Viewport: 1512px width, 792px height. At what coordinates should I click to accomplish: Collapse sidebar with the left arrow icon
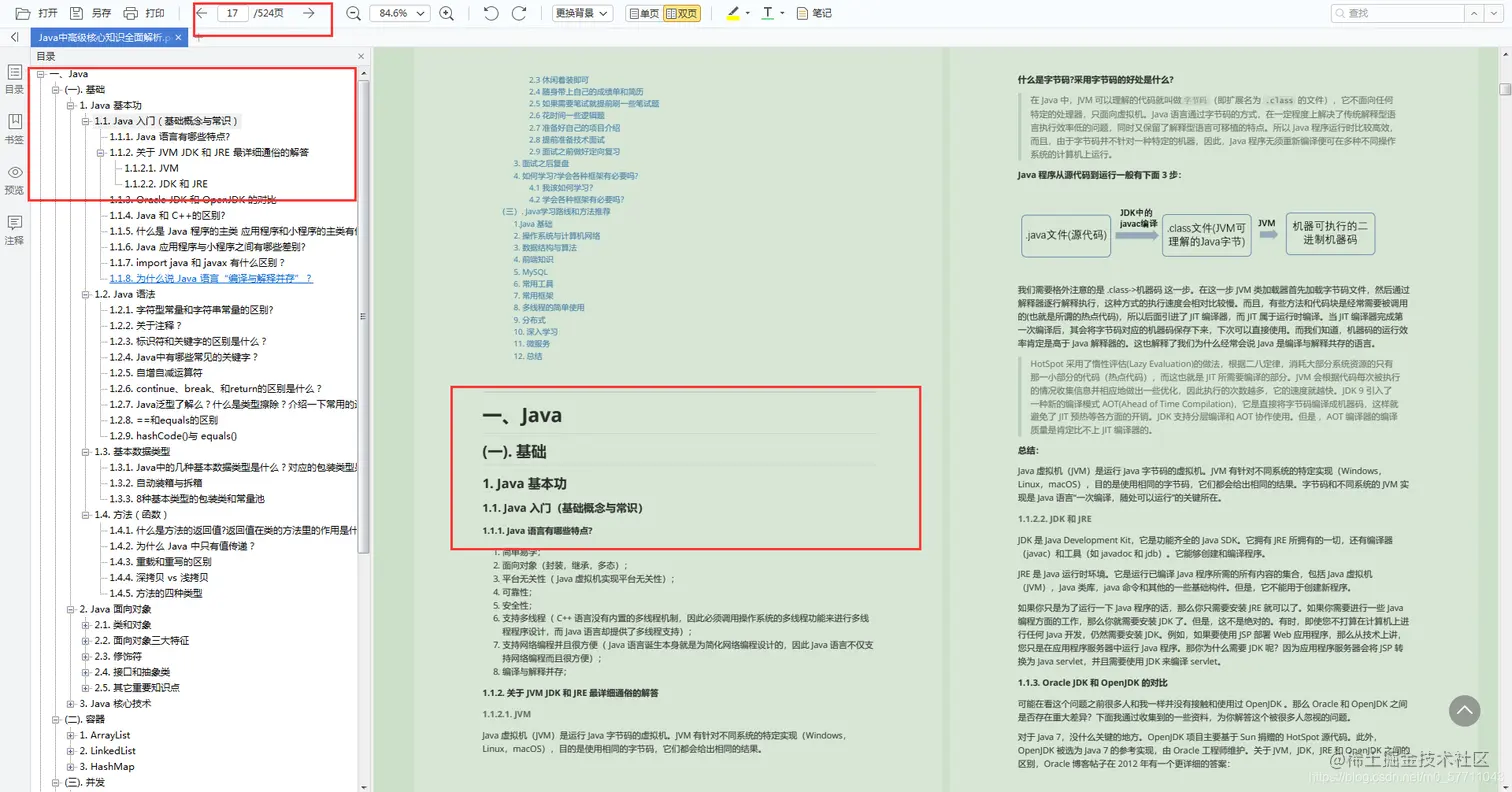click(14, 37)
